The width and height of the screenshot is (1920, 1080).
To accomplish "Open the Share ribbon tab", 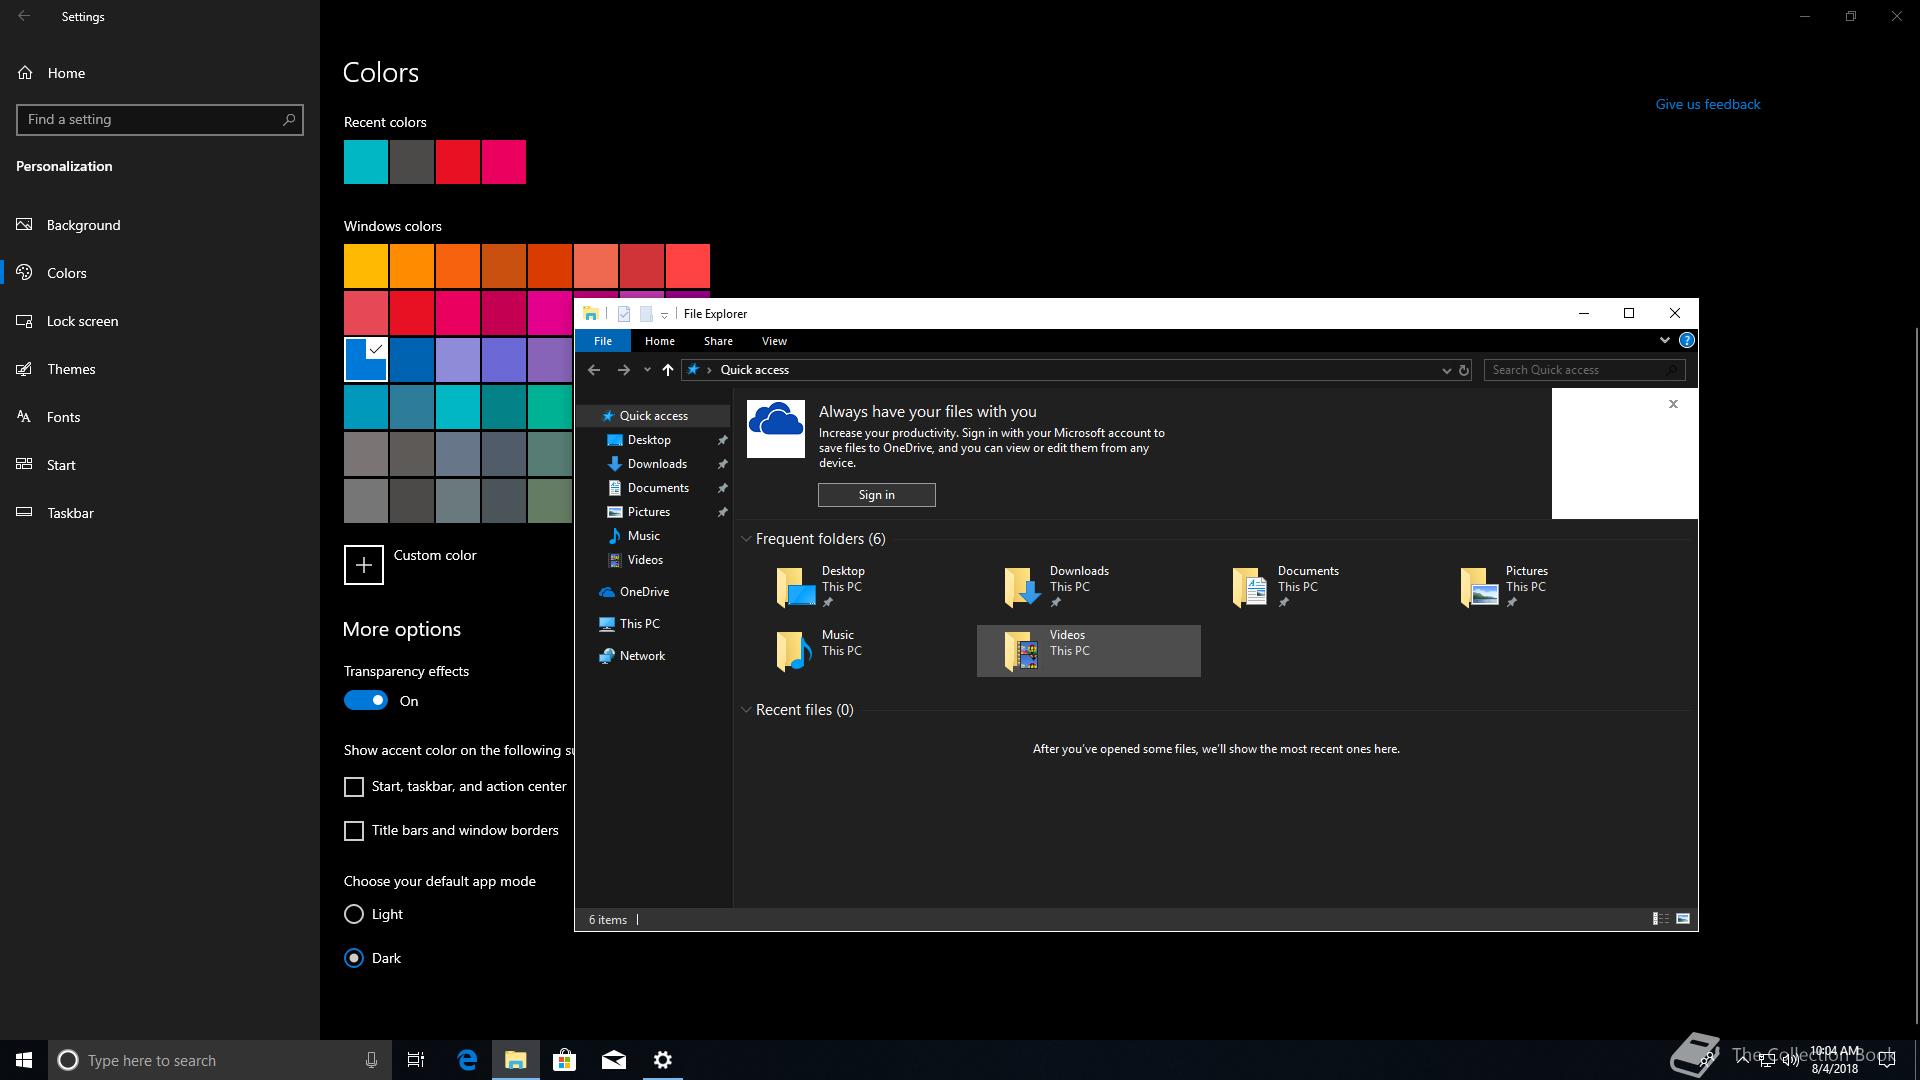I will click(x=718, y=341).
